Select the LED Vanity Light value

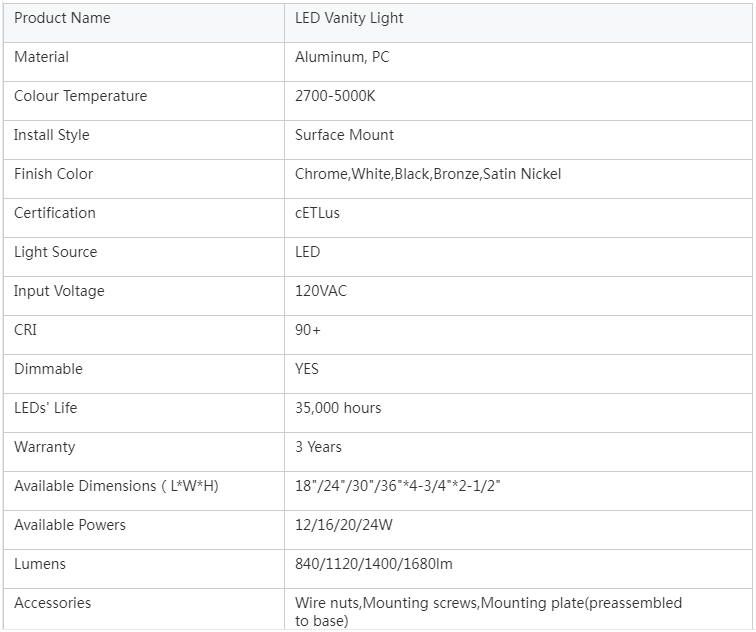(x=349, y=18)
